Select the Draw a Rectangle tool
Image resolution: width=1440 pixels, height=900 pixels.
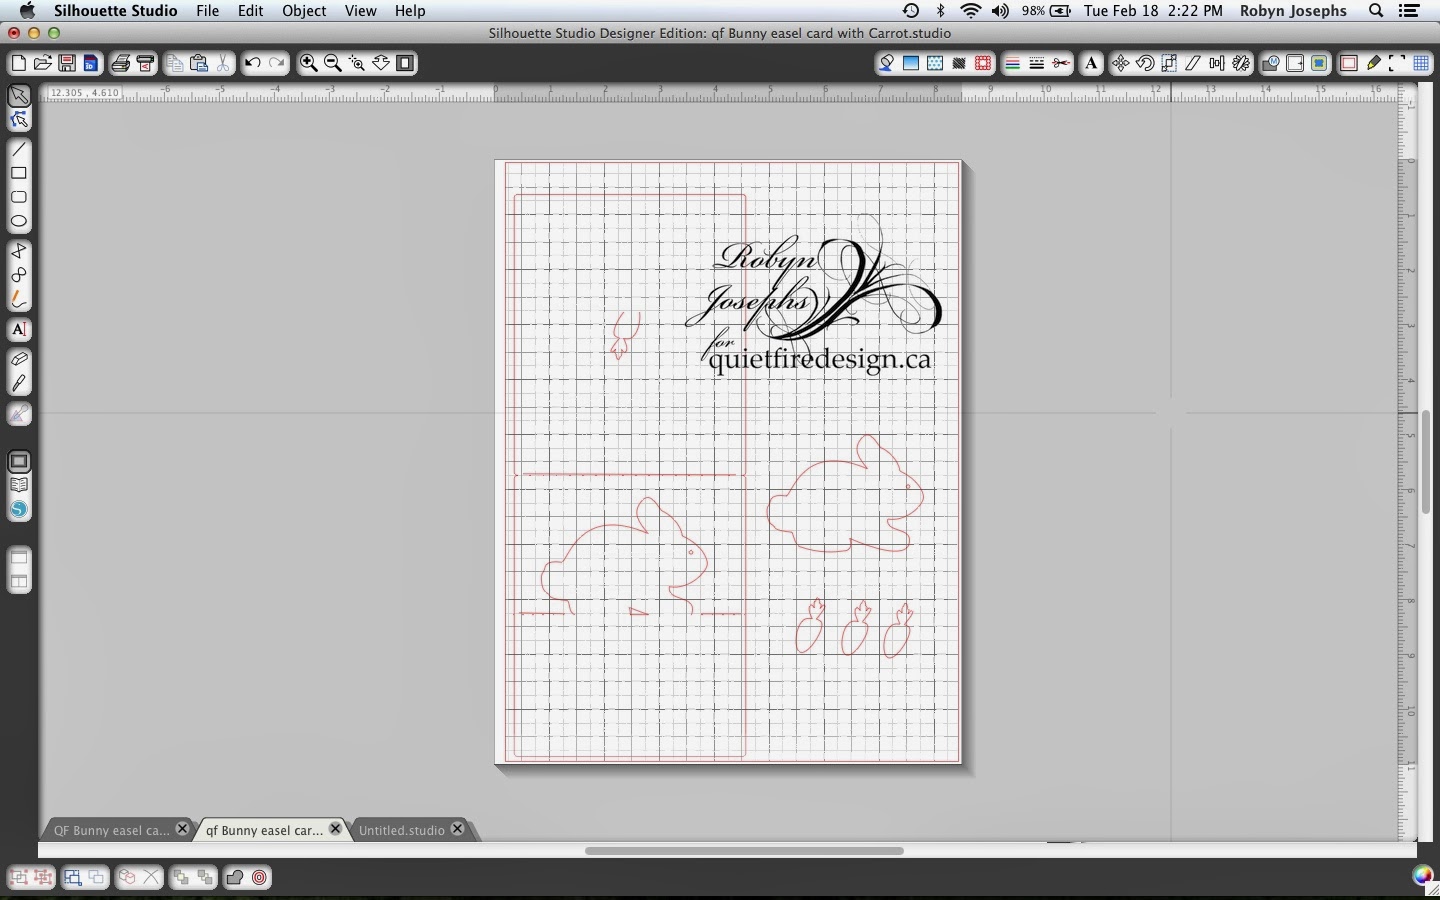tap(19, 173)
